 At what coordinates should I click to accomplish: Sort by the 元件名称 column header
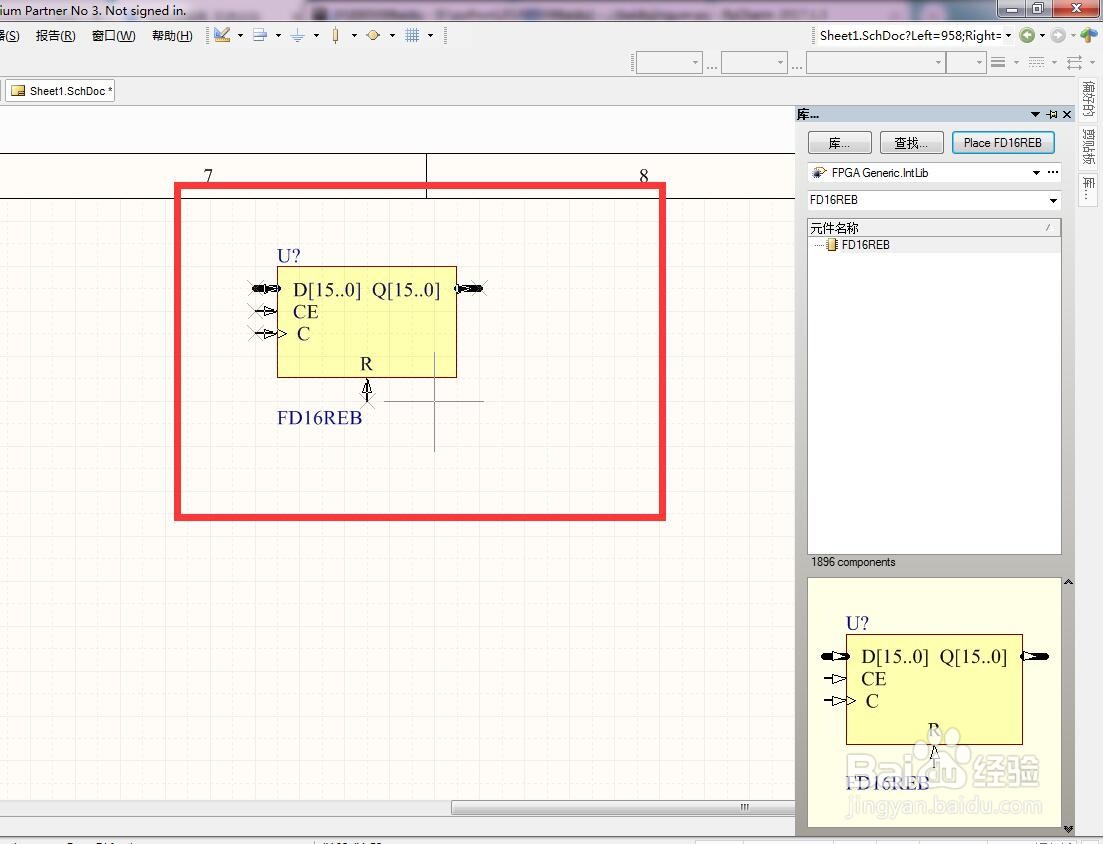933,228
